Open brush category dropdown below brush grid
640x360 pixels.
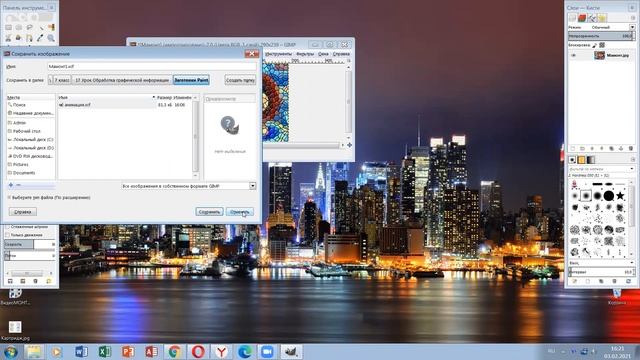pos(601,263)
